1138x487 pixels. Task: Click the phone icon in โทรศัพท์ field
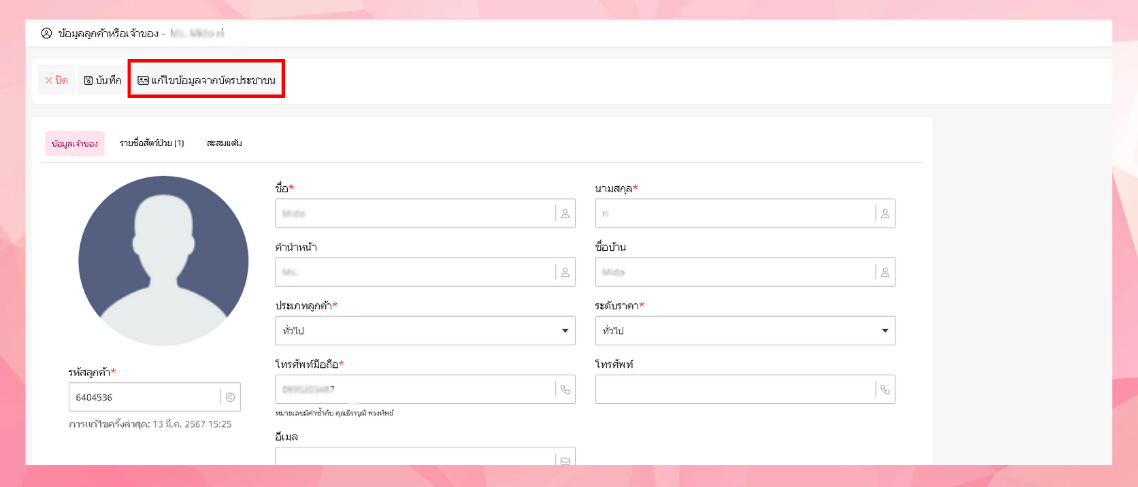click(885, 390)
